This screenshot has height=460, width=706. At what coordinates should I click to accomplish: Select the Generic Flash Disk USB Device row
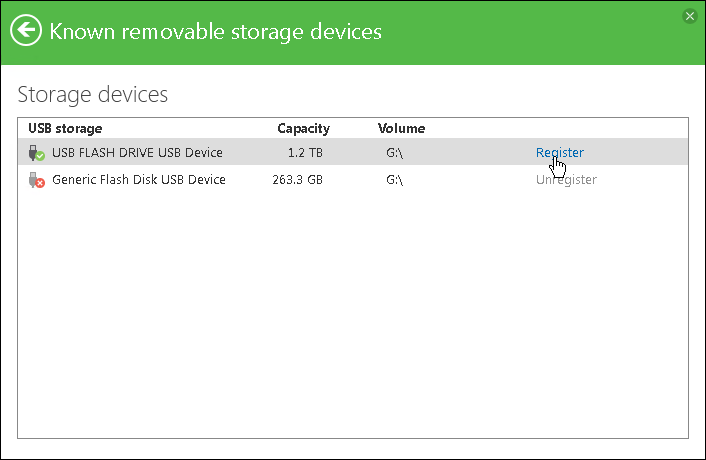[139, 180]
